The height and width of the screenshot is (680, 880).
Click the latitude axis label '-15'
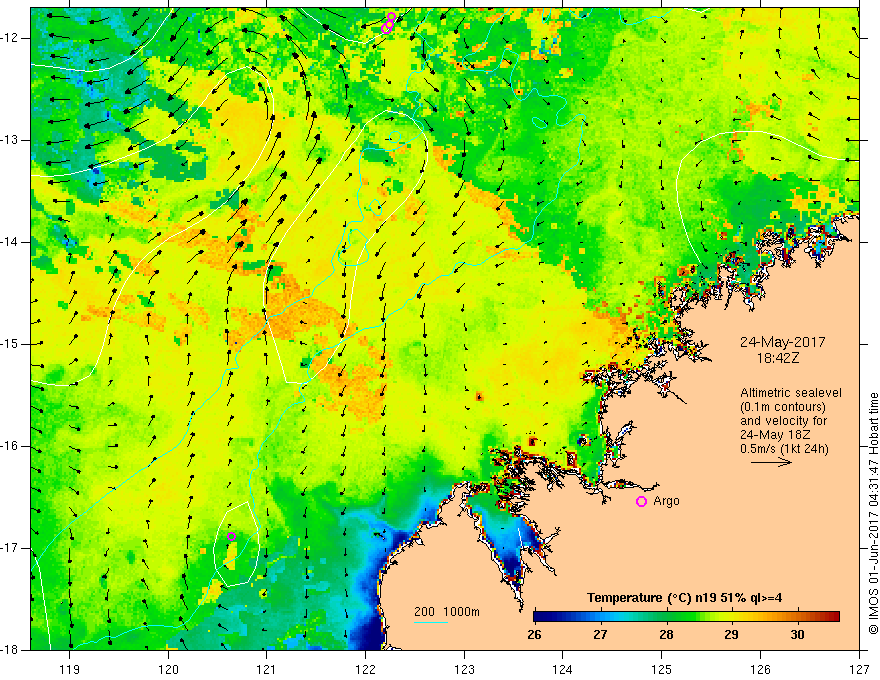point(10,344)
